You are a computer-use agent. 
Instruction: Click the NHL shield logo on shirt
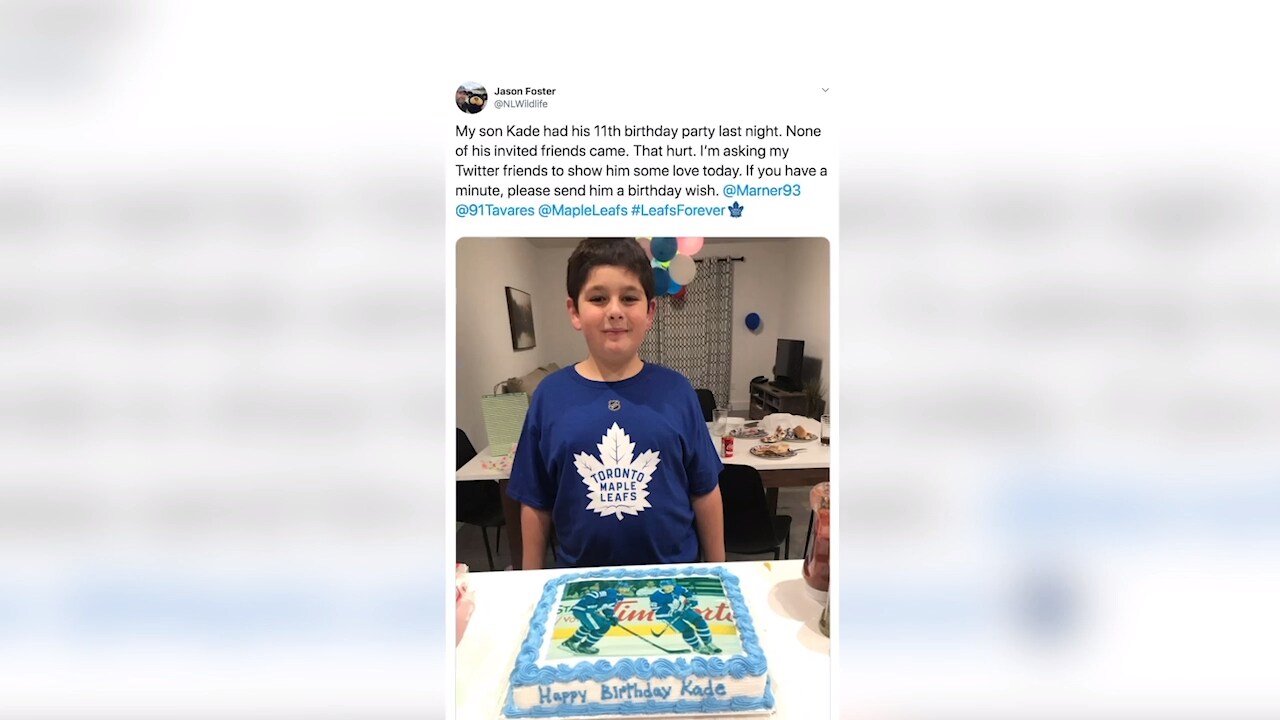click(x=614, y=405)
